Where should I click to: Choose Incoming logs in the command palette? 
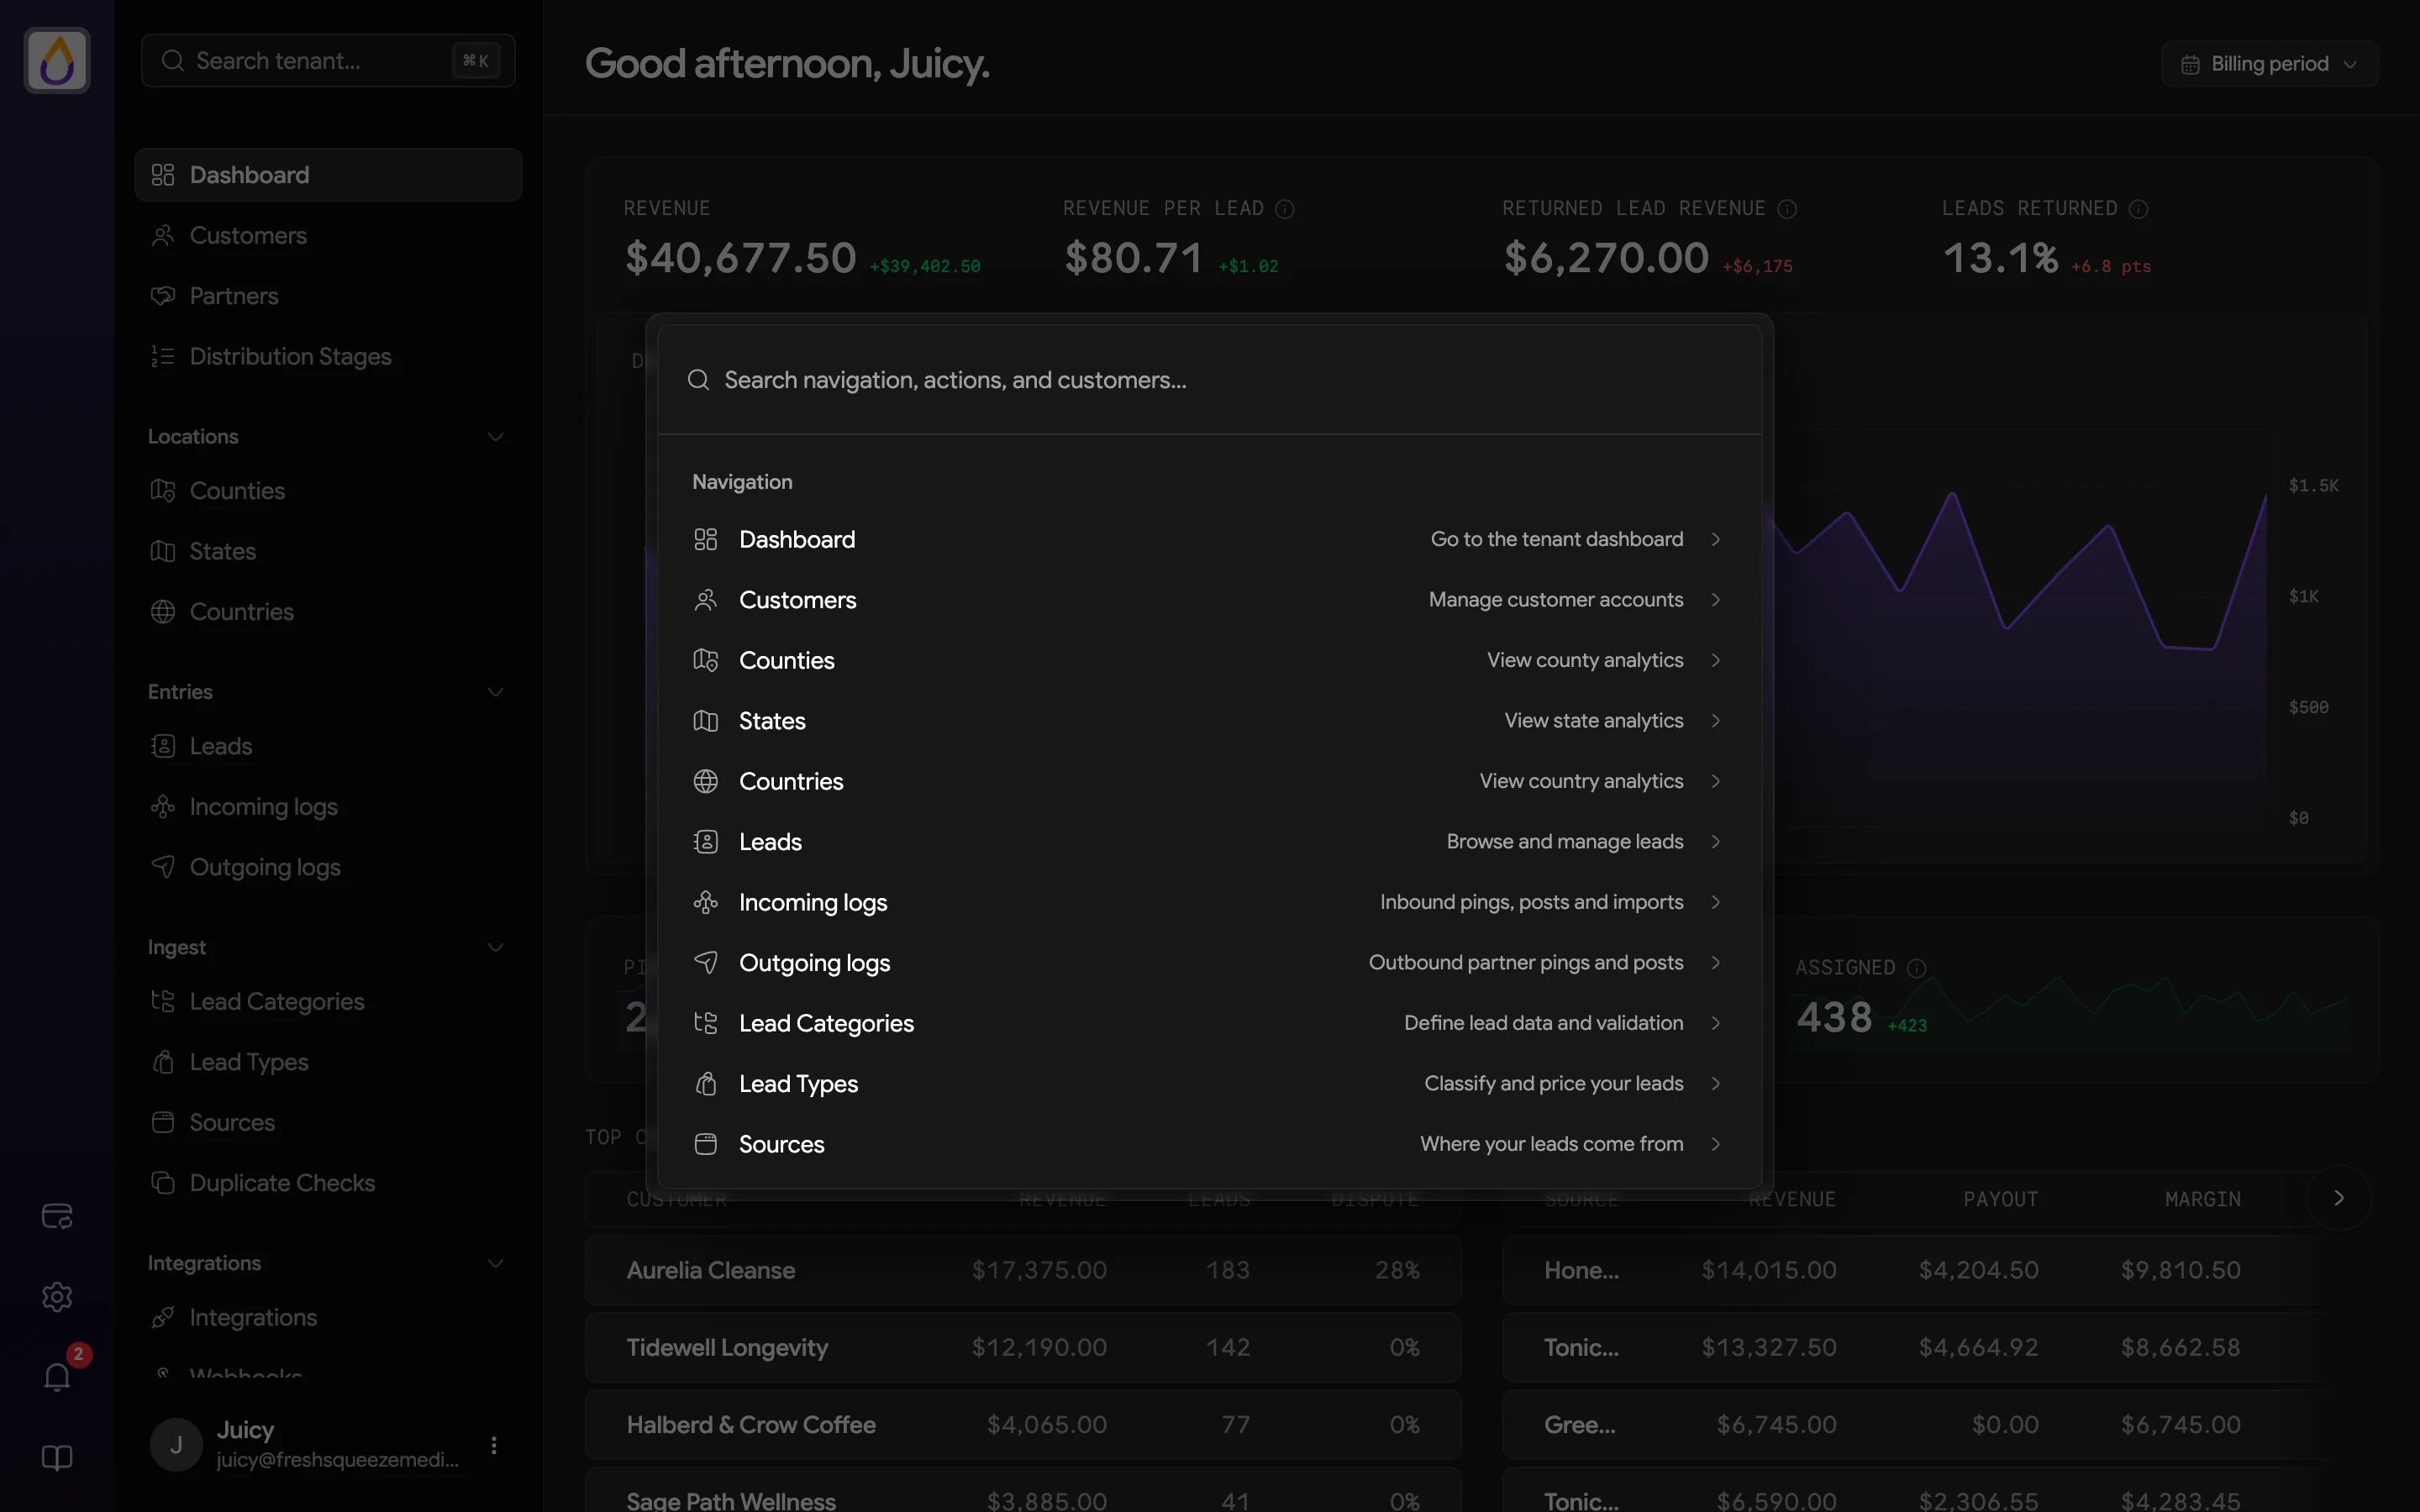point(1209,903)
